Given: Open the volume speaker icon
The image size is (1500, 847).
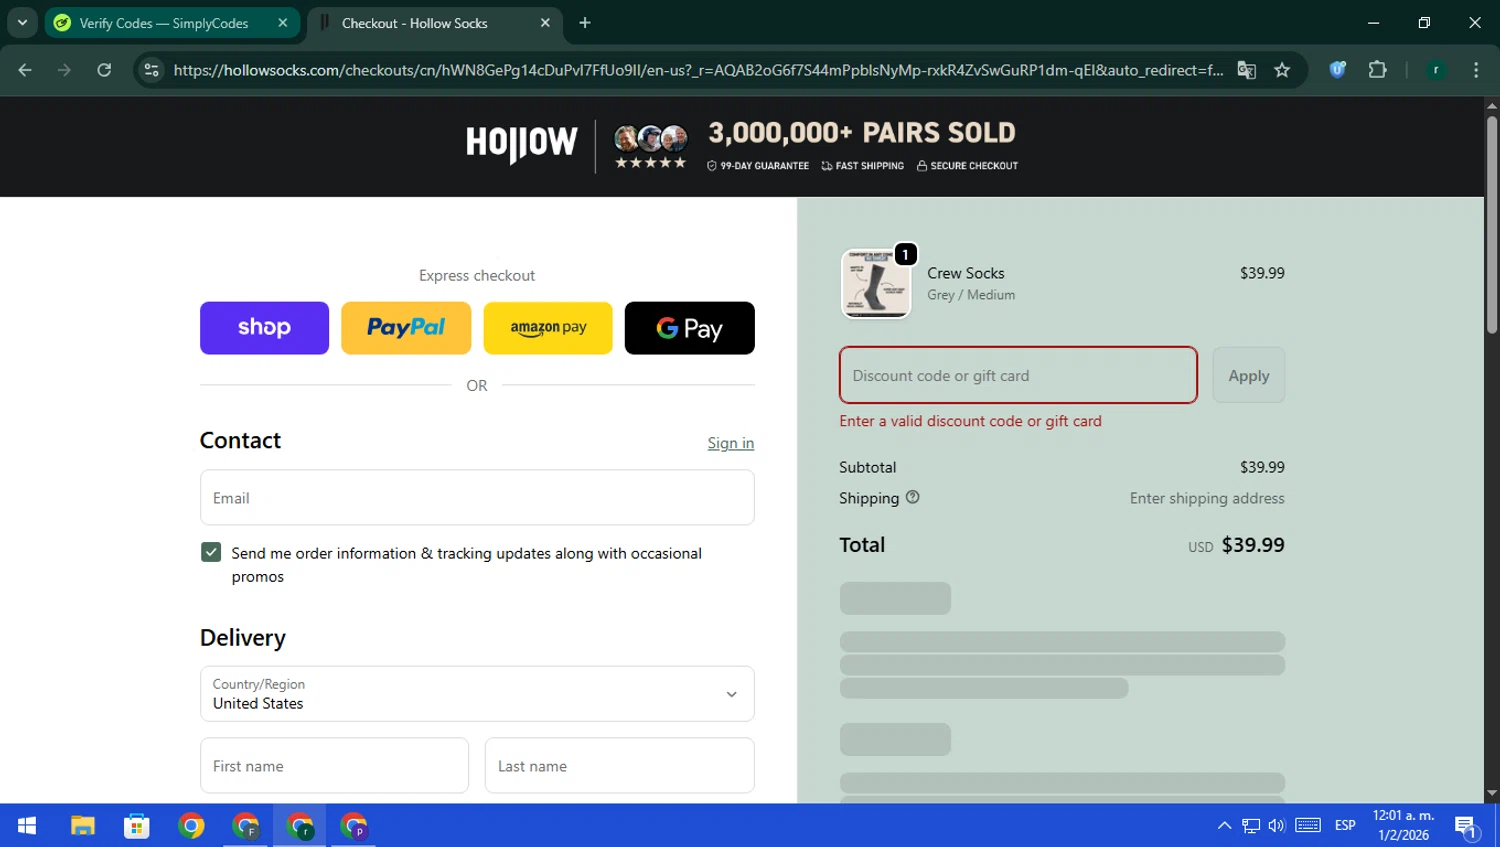Looking at the screenshot, I should pyautogui.click(x=1277, y=826).
